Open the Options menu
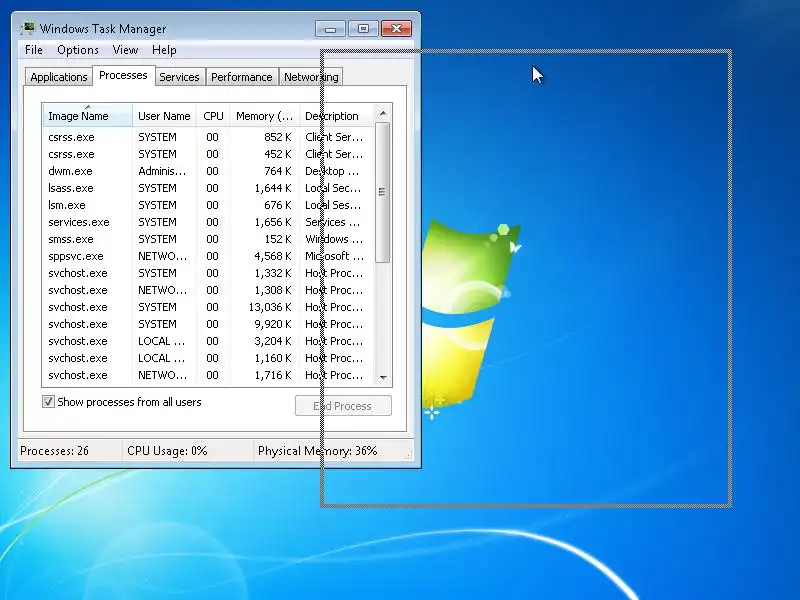Image resolution: width=800 pixels, height=600 pixels. [78, 50]
